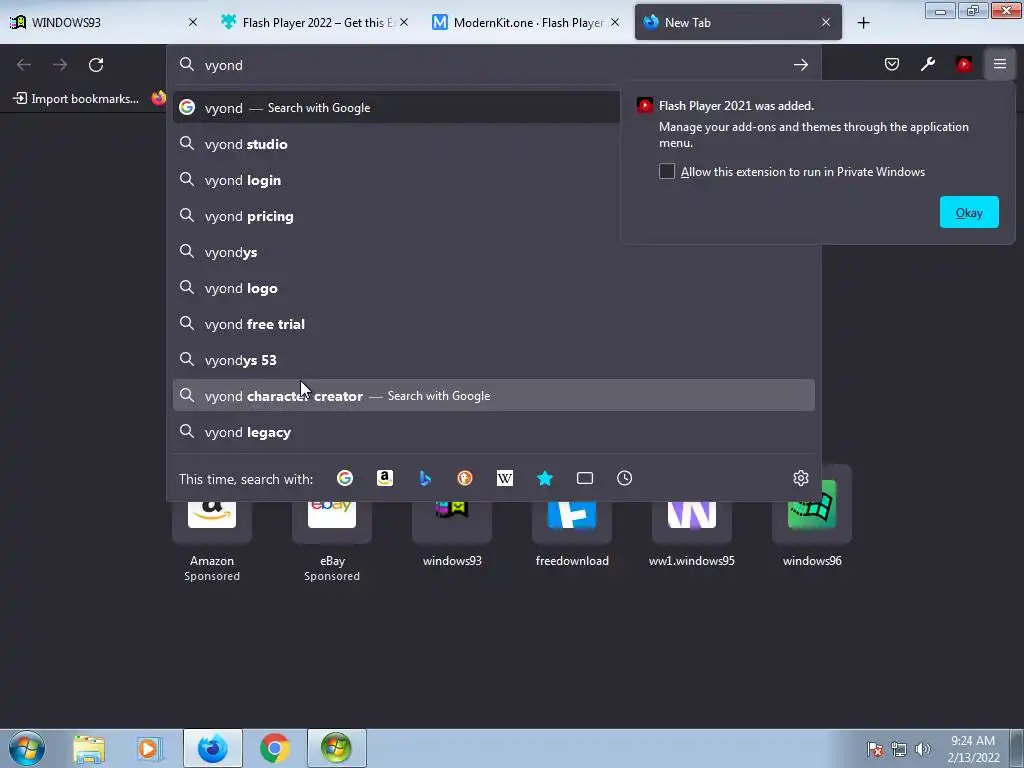This screenshot has width=1024, height=768.
Task: Close the Flash Player 2022 tab
Action: (x=404, y=22)
